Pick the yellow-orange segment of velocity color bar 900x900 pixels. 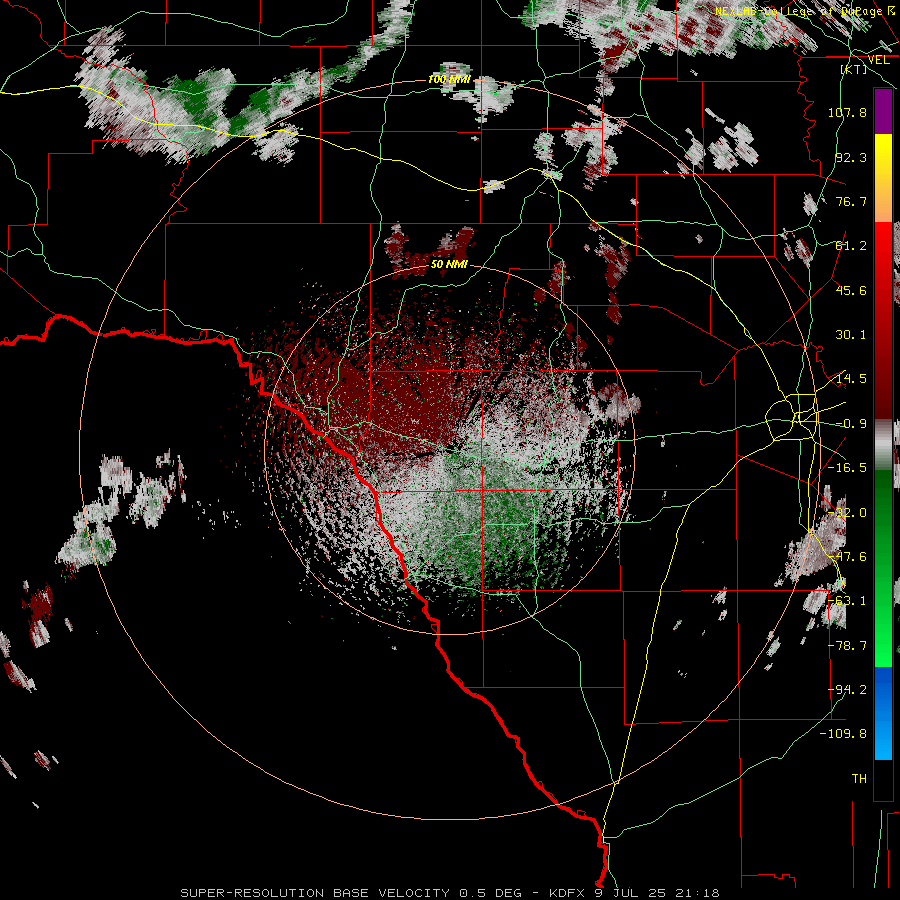click(x=883, y=178)
